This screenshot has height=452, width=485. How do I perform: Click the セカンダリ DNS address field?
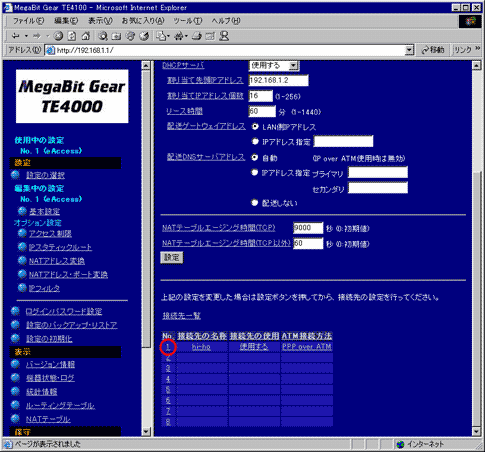click(378, 188)
